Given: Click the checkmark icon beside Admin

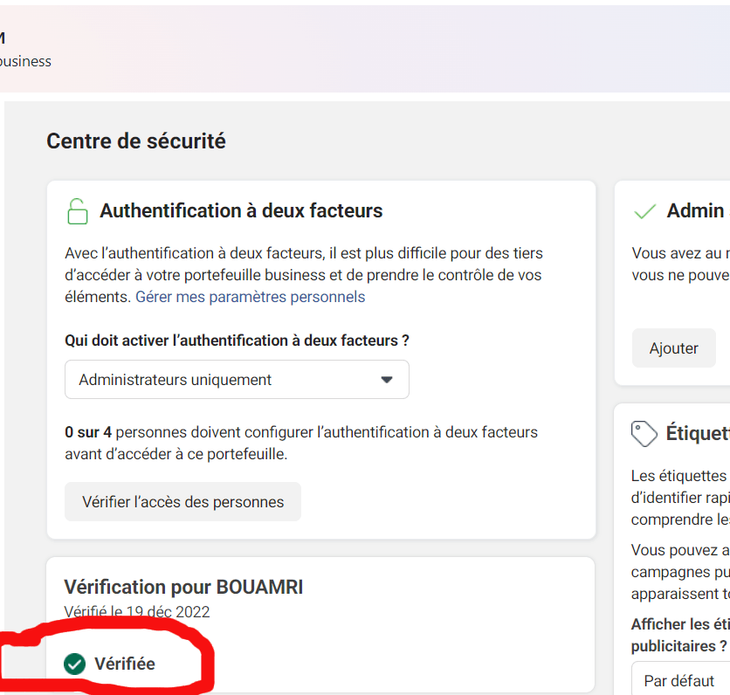Looking at the screenshot, I should pyautogui.click(x=646, y=211).
